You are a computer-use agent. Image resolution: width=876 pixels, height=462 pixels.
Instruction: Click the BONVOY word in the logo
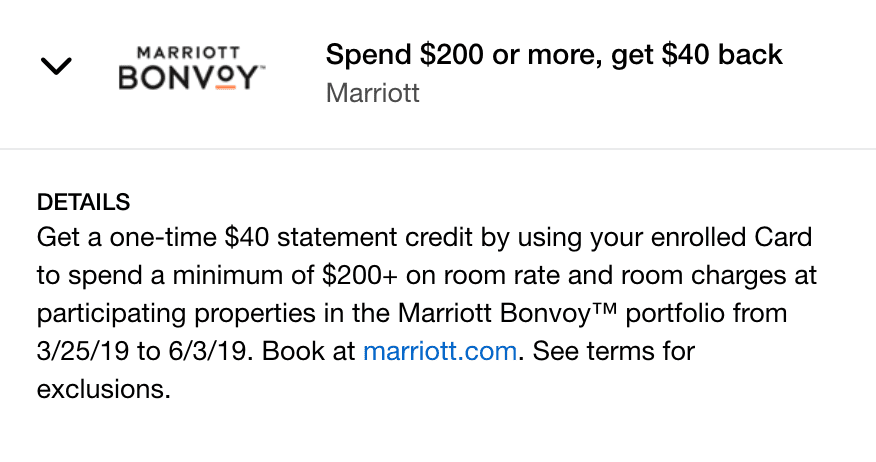(189, 78)
